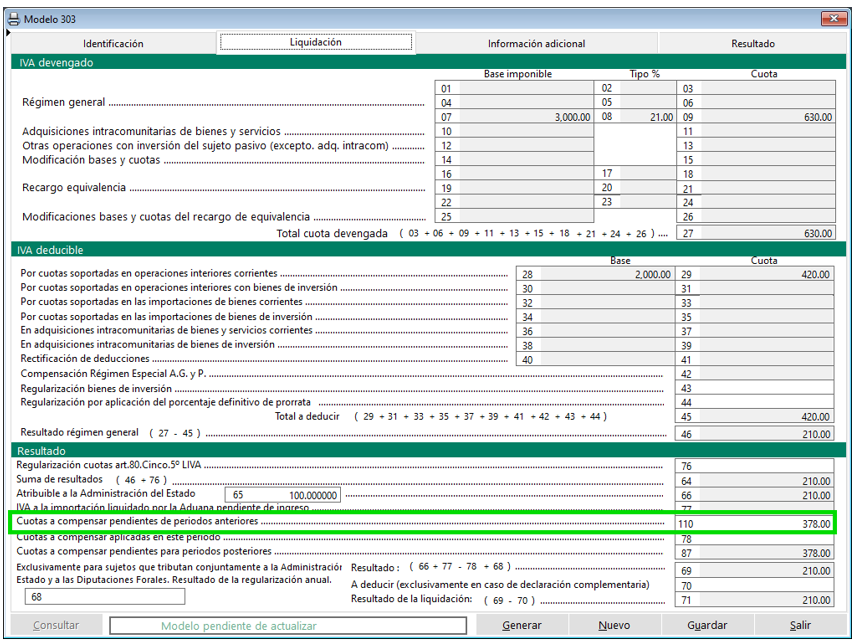Click the Generar button
This screenshot has width=856, height=644.
click(521, 625)
